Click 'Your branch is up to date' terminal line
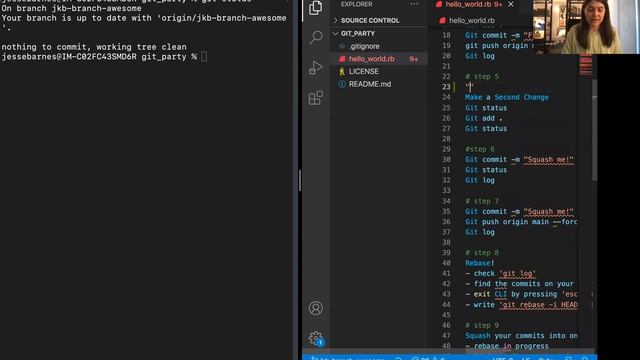The image size is (640, 360). pyautogui.click(x=144, y=18)
